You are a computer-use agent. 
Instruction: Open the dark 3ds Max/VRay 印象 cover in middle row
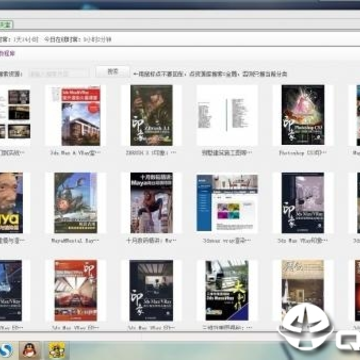303,203
